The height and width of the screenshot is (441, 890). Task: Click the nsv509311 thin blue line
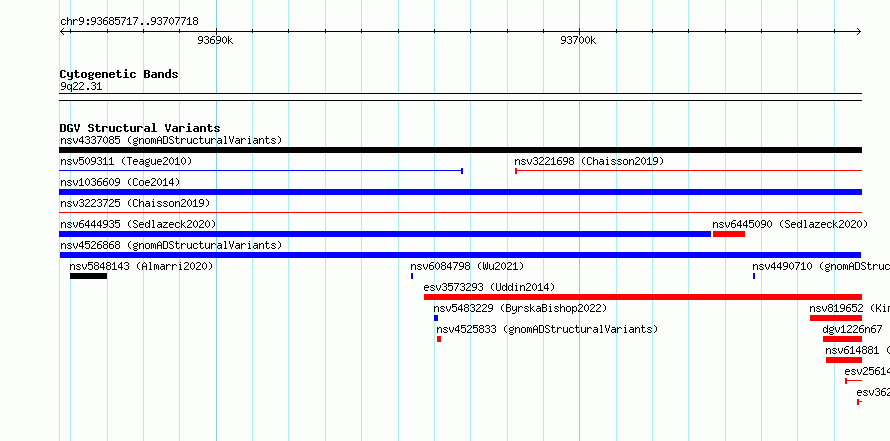point(262,171)
